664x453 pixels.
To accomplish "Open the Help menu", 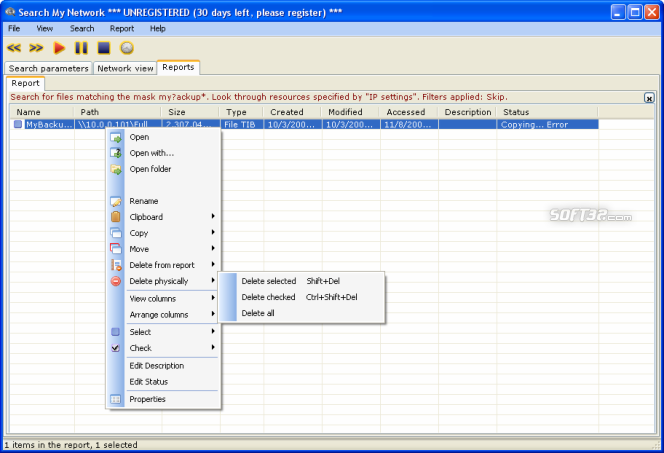I will [158, 28].
